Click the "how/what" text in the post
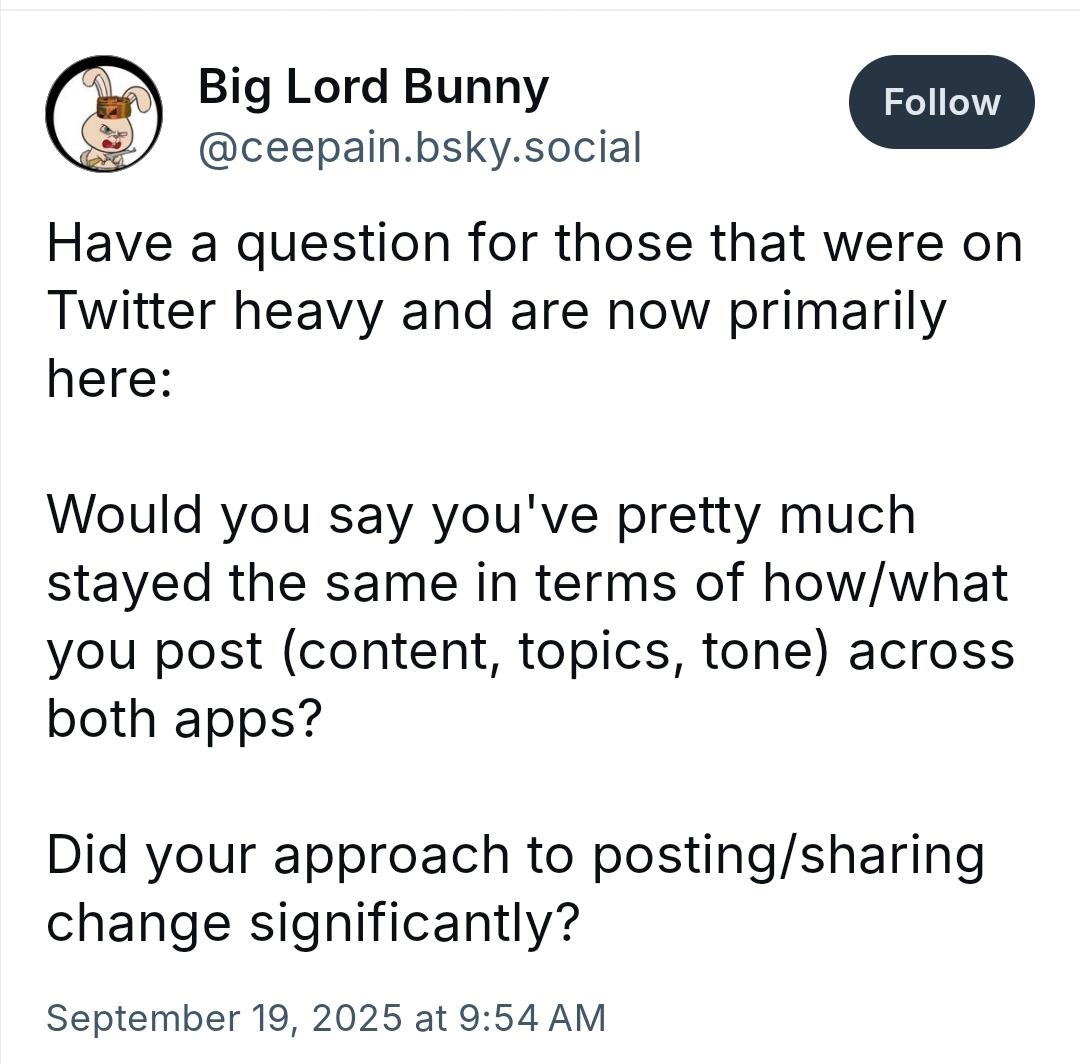This screenshot has height=1064, width=1080. [x=885, y=583]
